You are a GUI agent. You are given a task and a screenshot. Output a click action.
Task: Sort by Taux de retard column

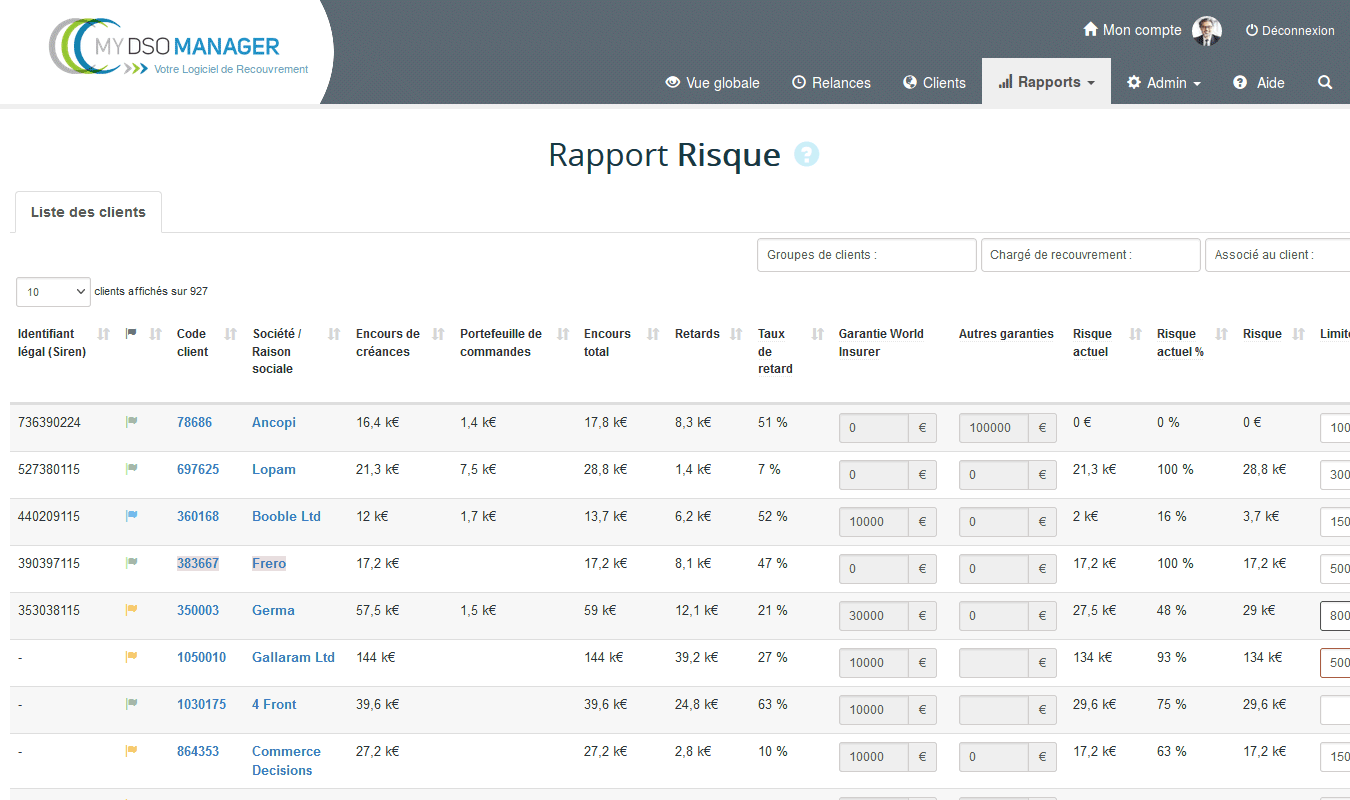818,334
